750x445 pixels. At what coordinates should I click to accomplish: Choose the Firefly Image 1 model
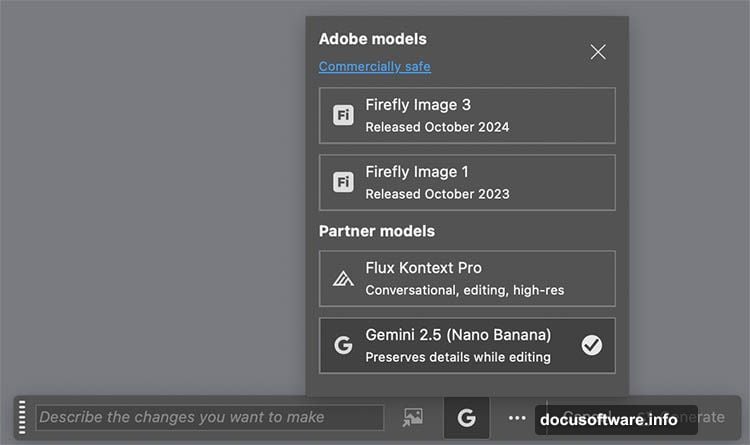tap(467, 182)
